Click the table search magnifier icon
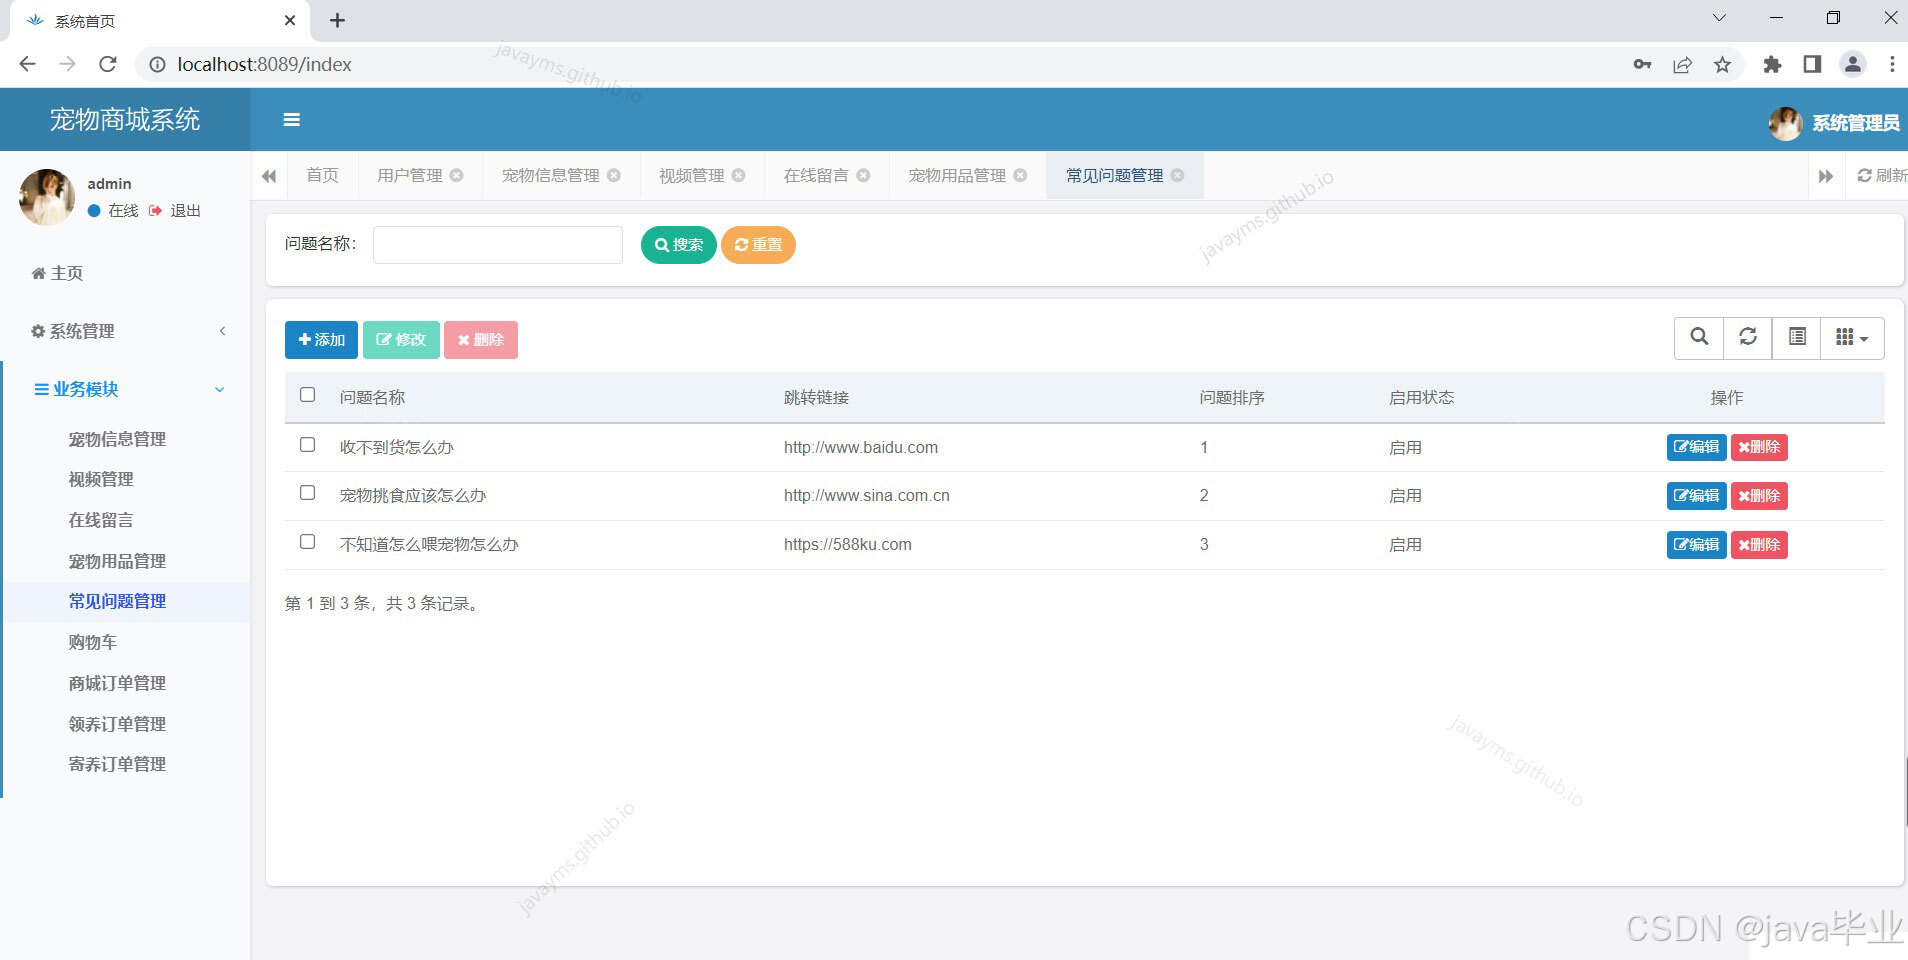Viewport: 1908px width, 960px height. 1699,337
